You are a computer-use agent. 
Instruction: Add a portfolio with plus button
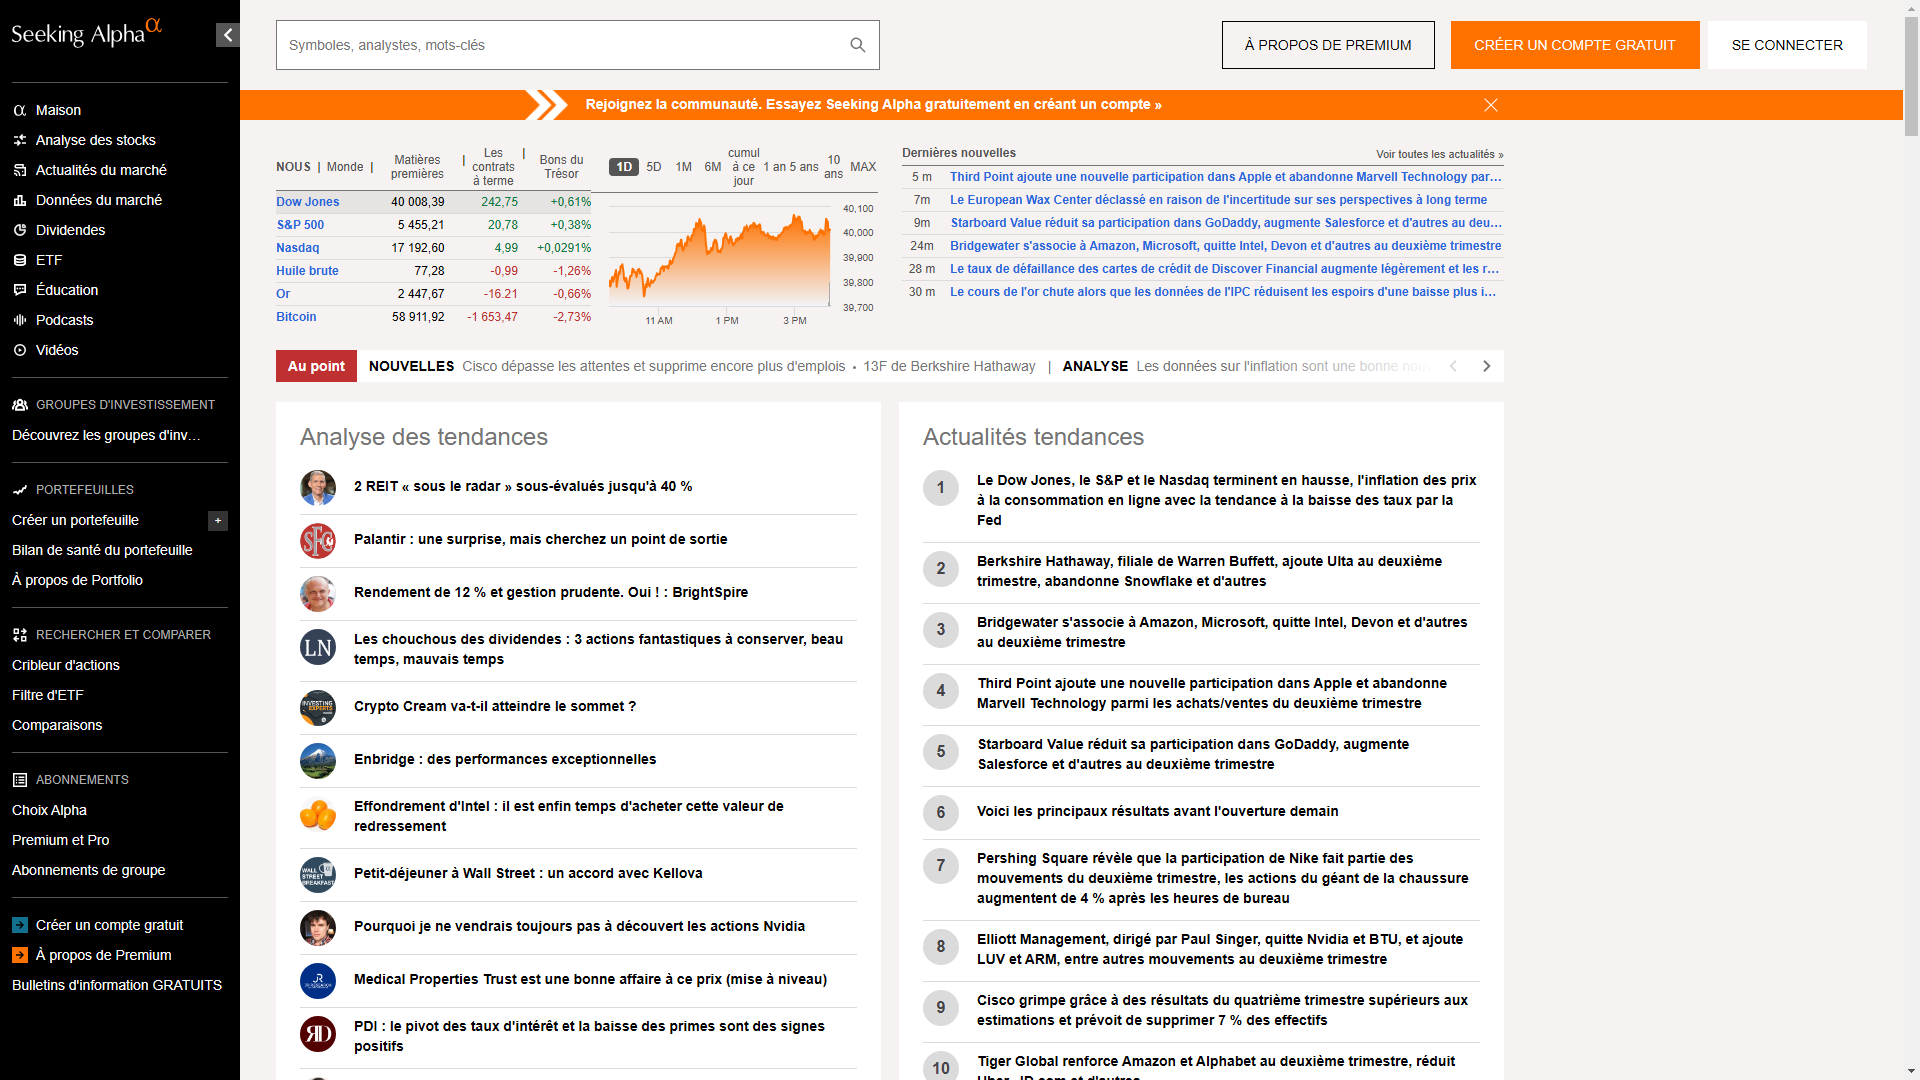point(218,521)
